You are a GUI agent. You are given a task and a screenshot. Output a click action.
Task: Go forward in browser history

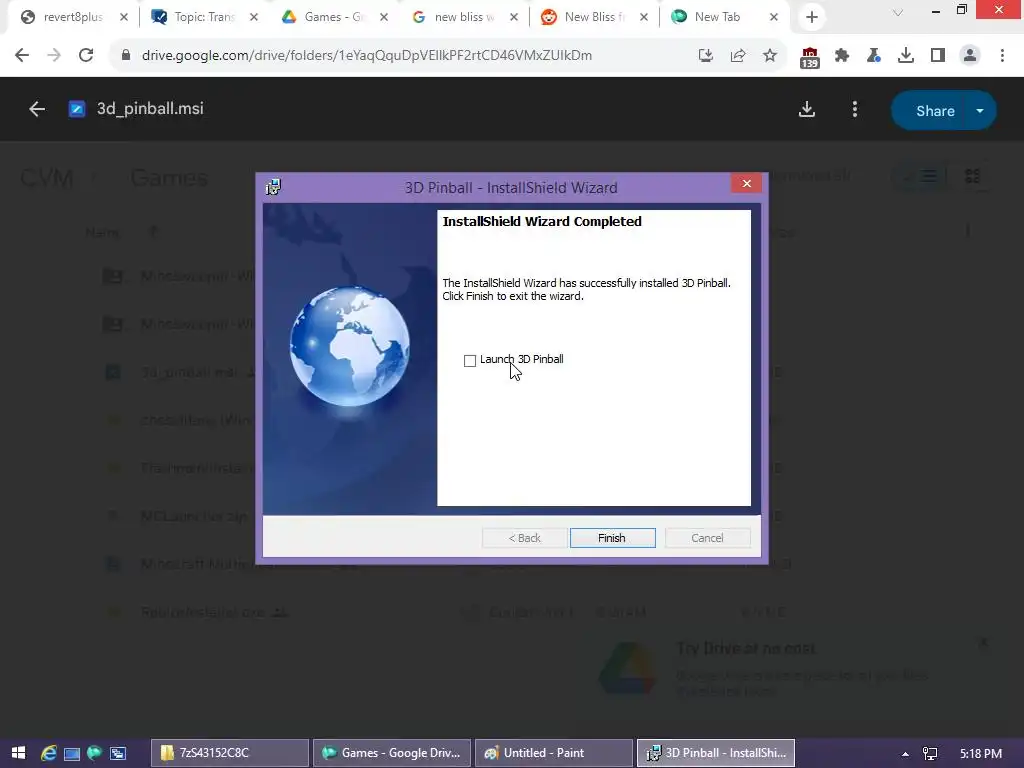[54, 56]
